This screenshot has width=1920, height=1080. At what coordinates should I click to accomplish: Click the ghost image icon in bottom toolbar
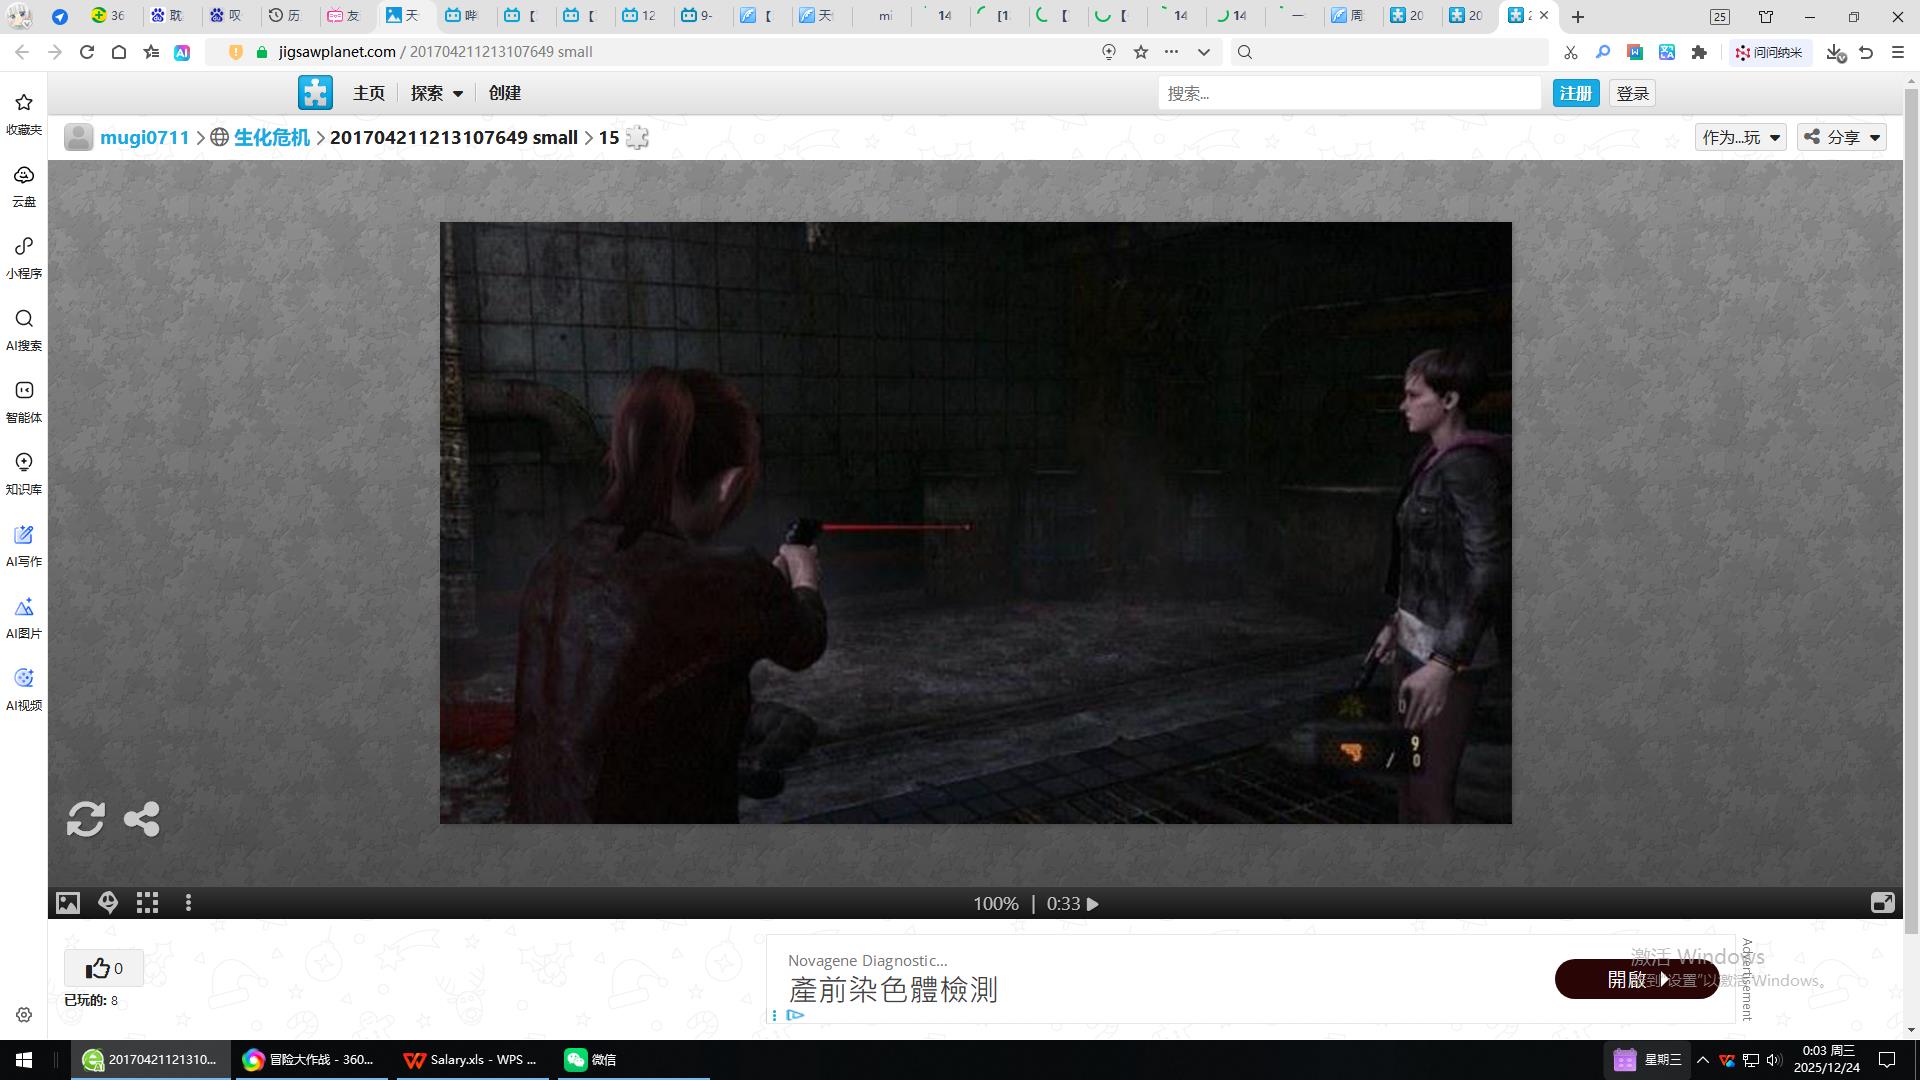coord(108,903)
